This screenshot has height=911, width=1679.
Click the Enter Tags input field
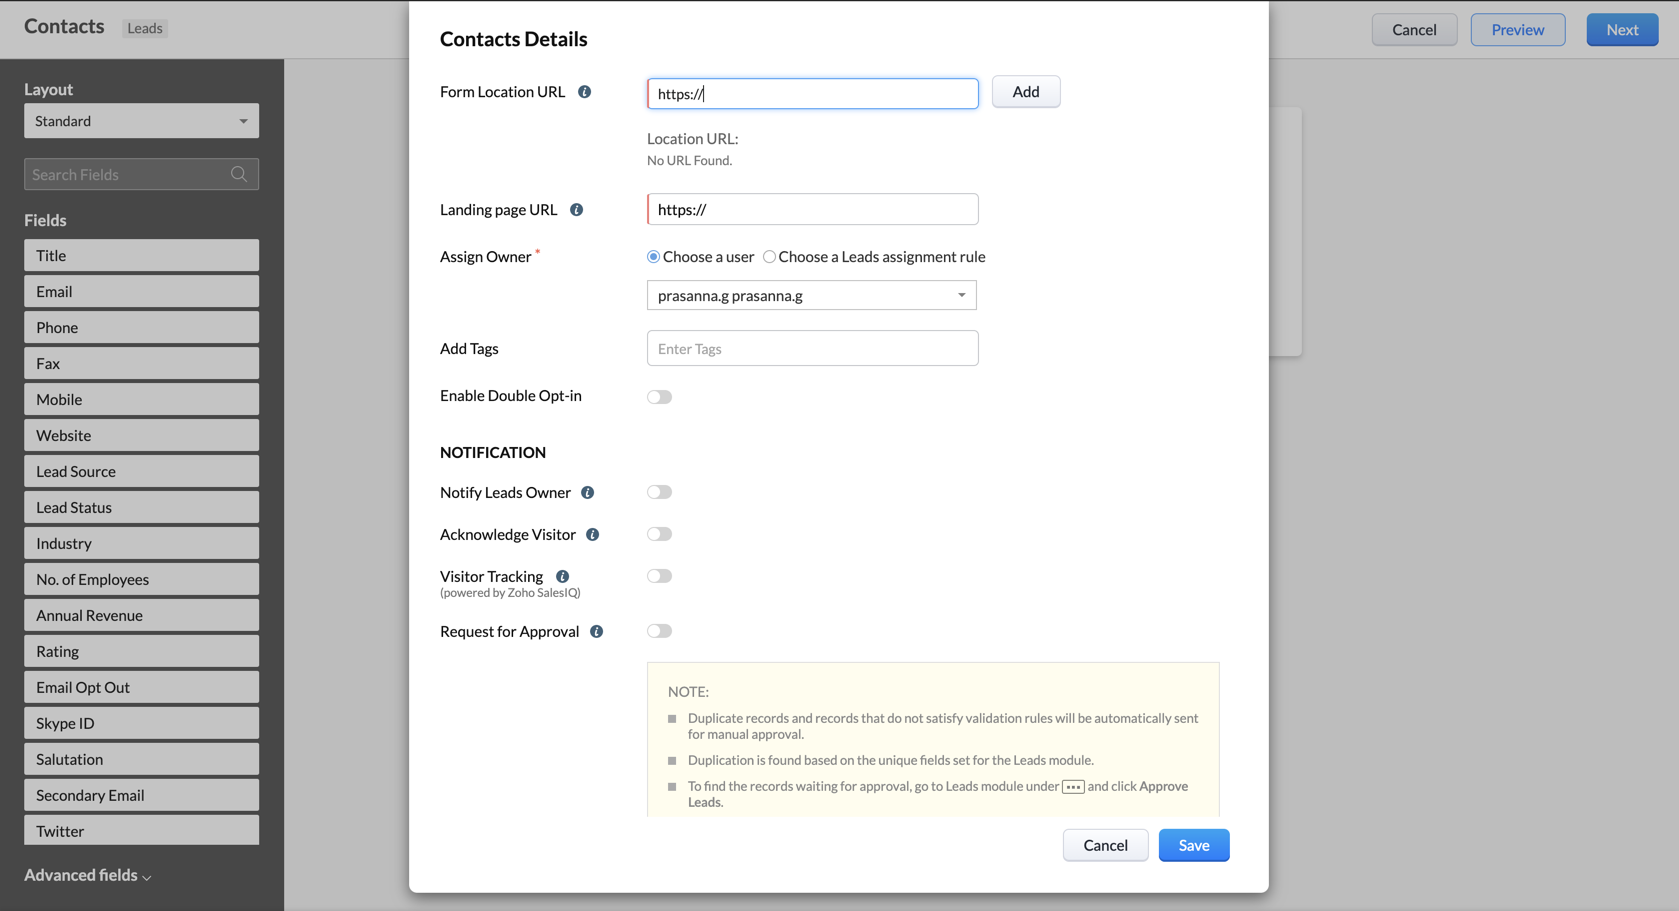(812, 348)
